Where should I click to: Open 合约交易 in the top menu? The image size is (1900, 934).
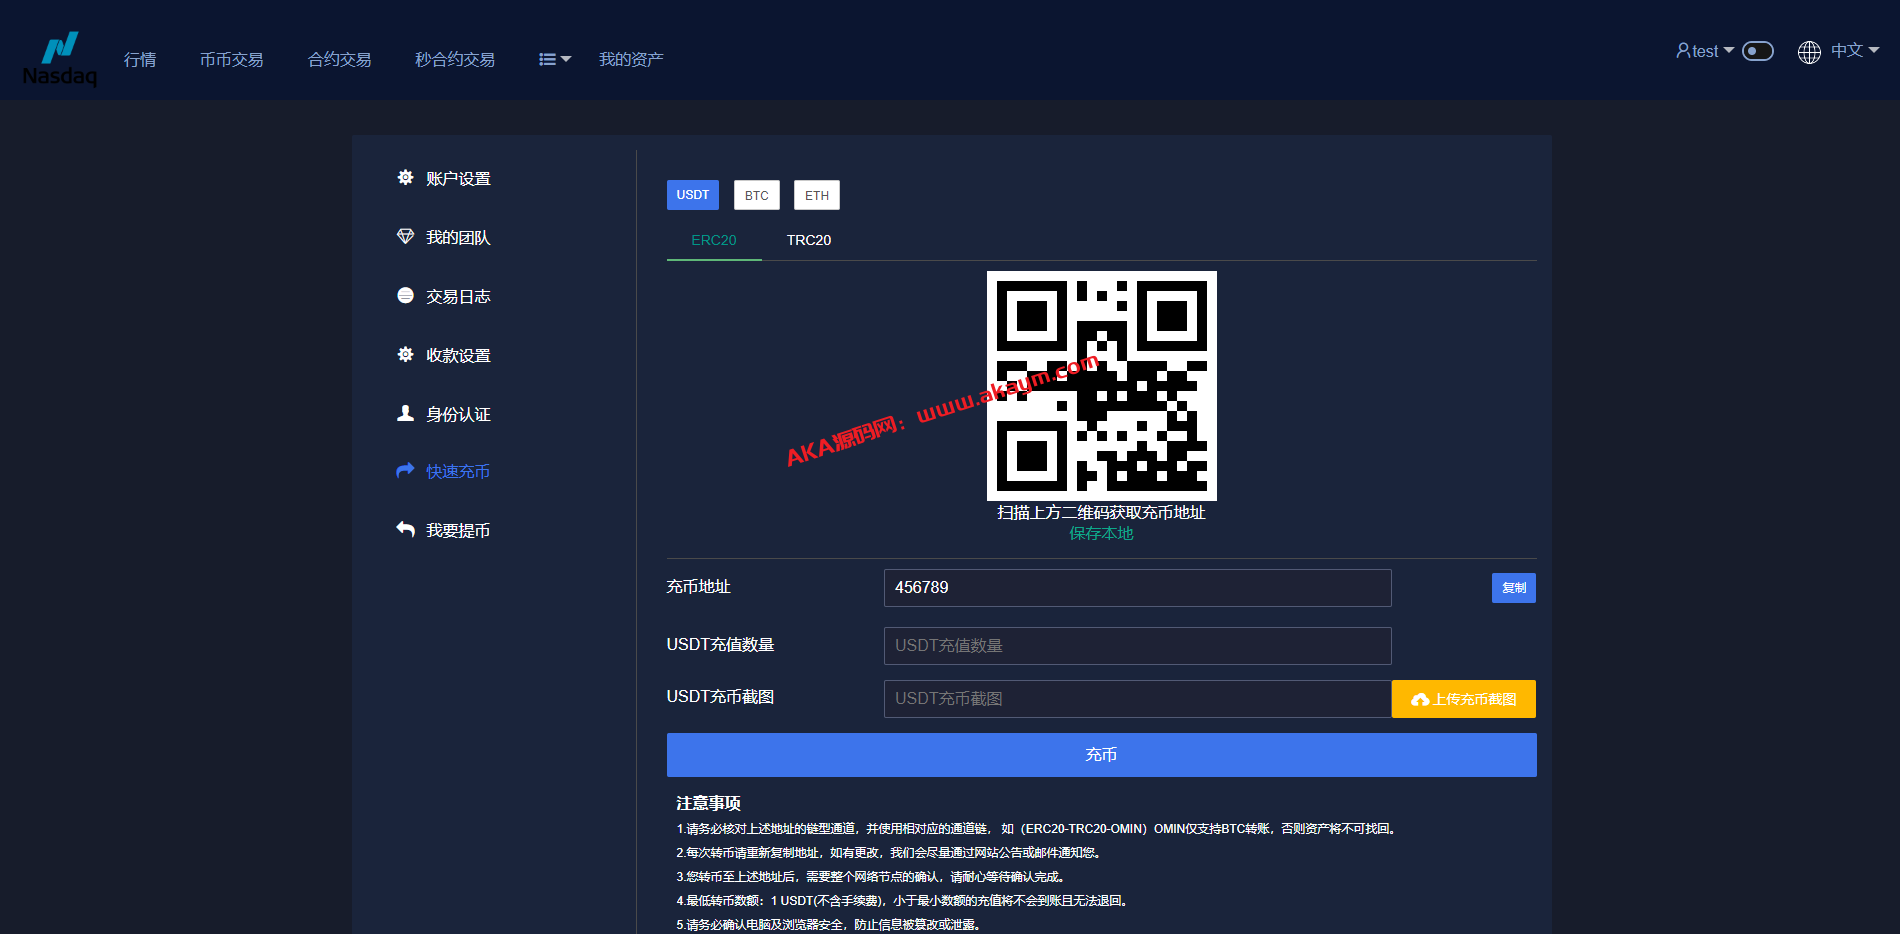click(x=339, y=60)
